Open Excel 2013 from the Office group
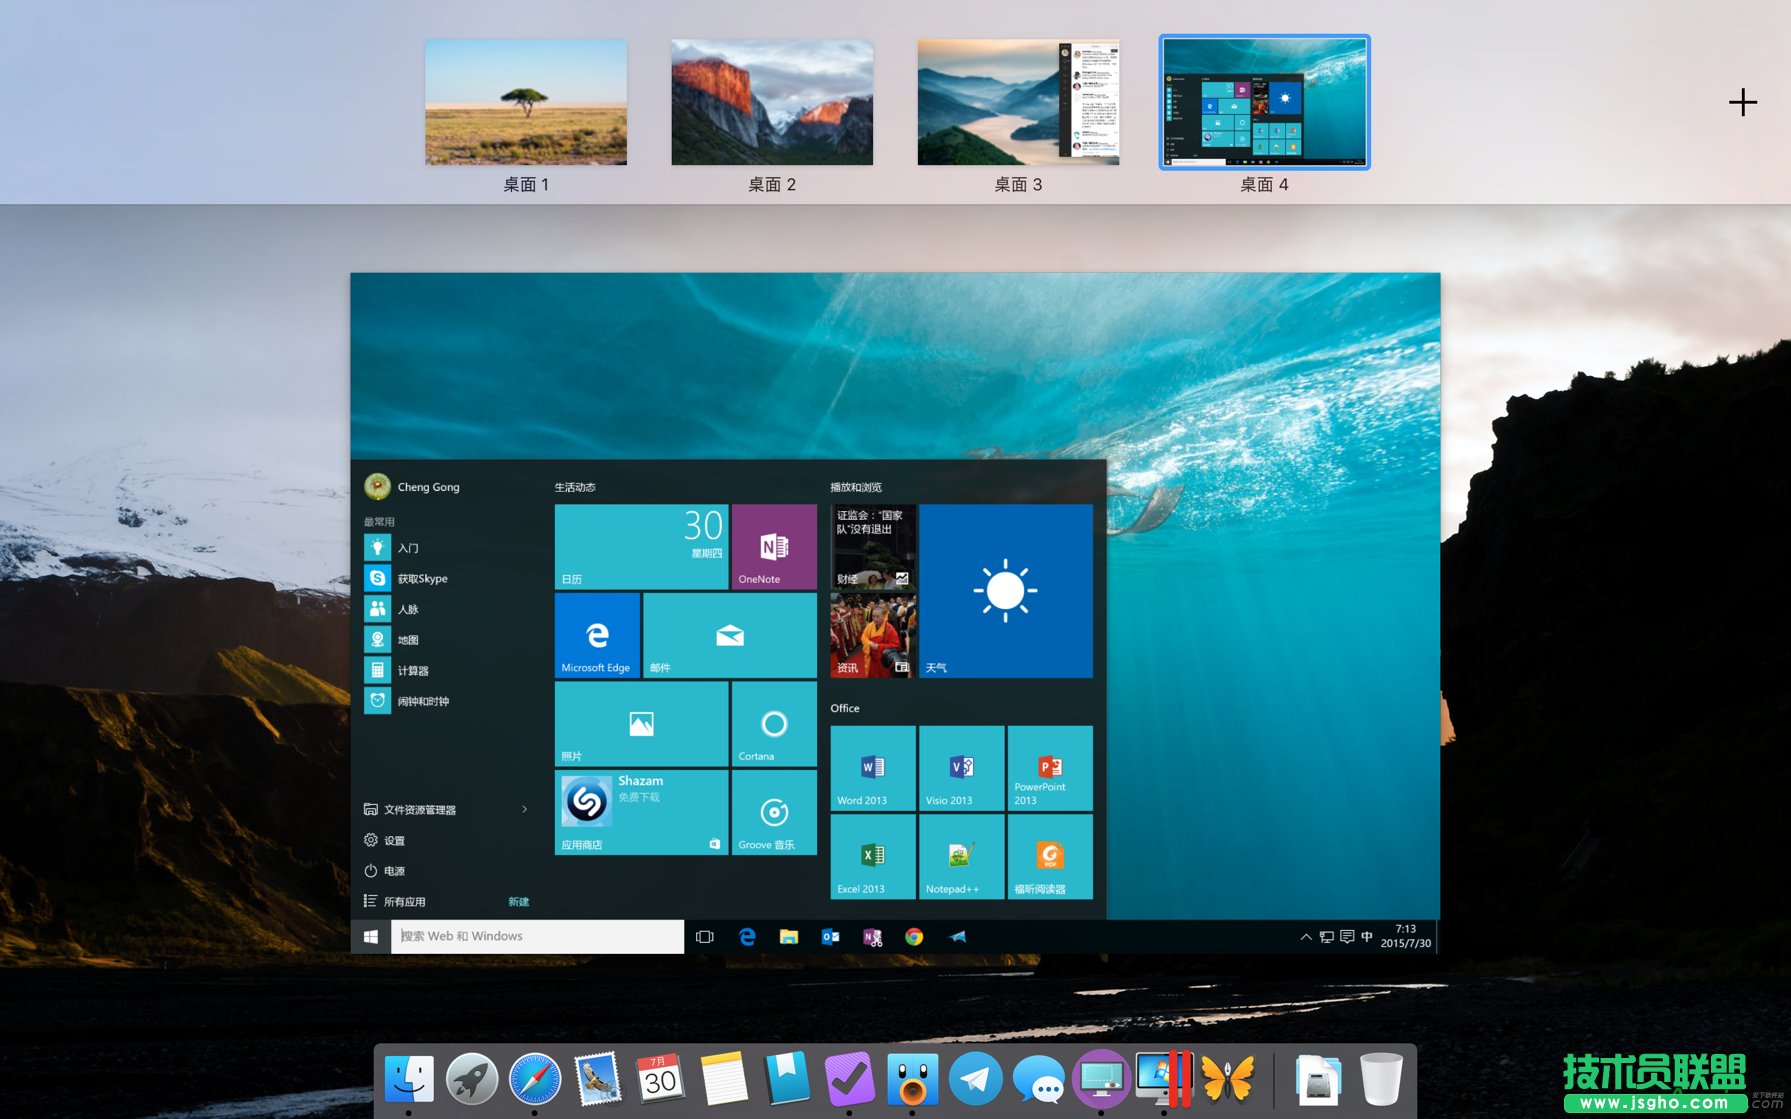Viewport: 1791px width, 1119px height. (x=871, y=857)
